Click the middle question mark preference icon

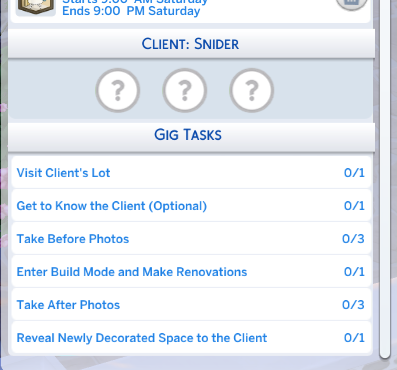(x=184, y=90)
